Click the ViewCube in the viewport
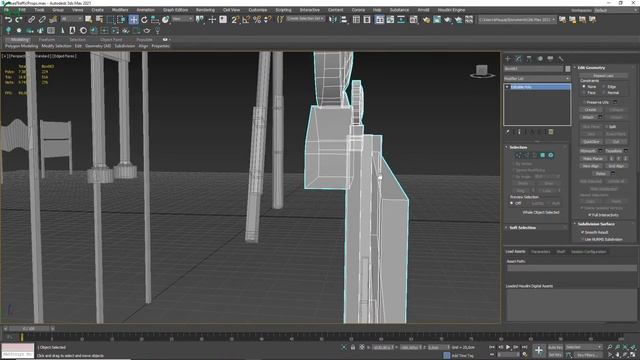The image size is (640, 360). pyautogui.click(x=482, y=71)
